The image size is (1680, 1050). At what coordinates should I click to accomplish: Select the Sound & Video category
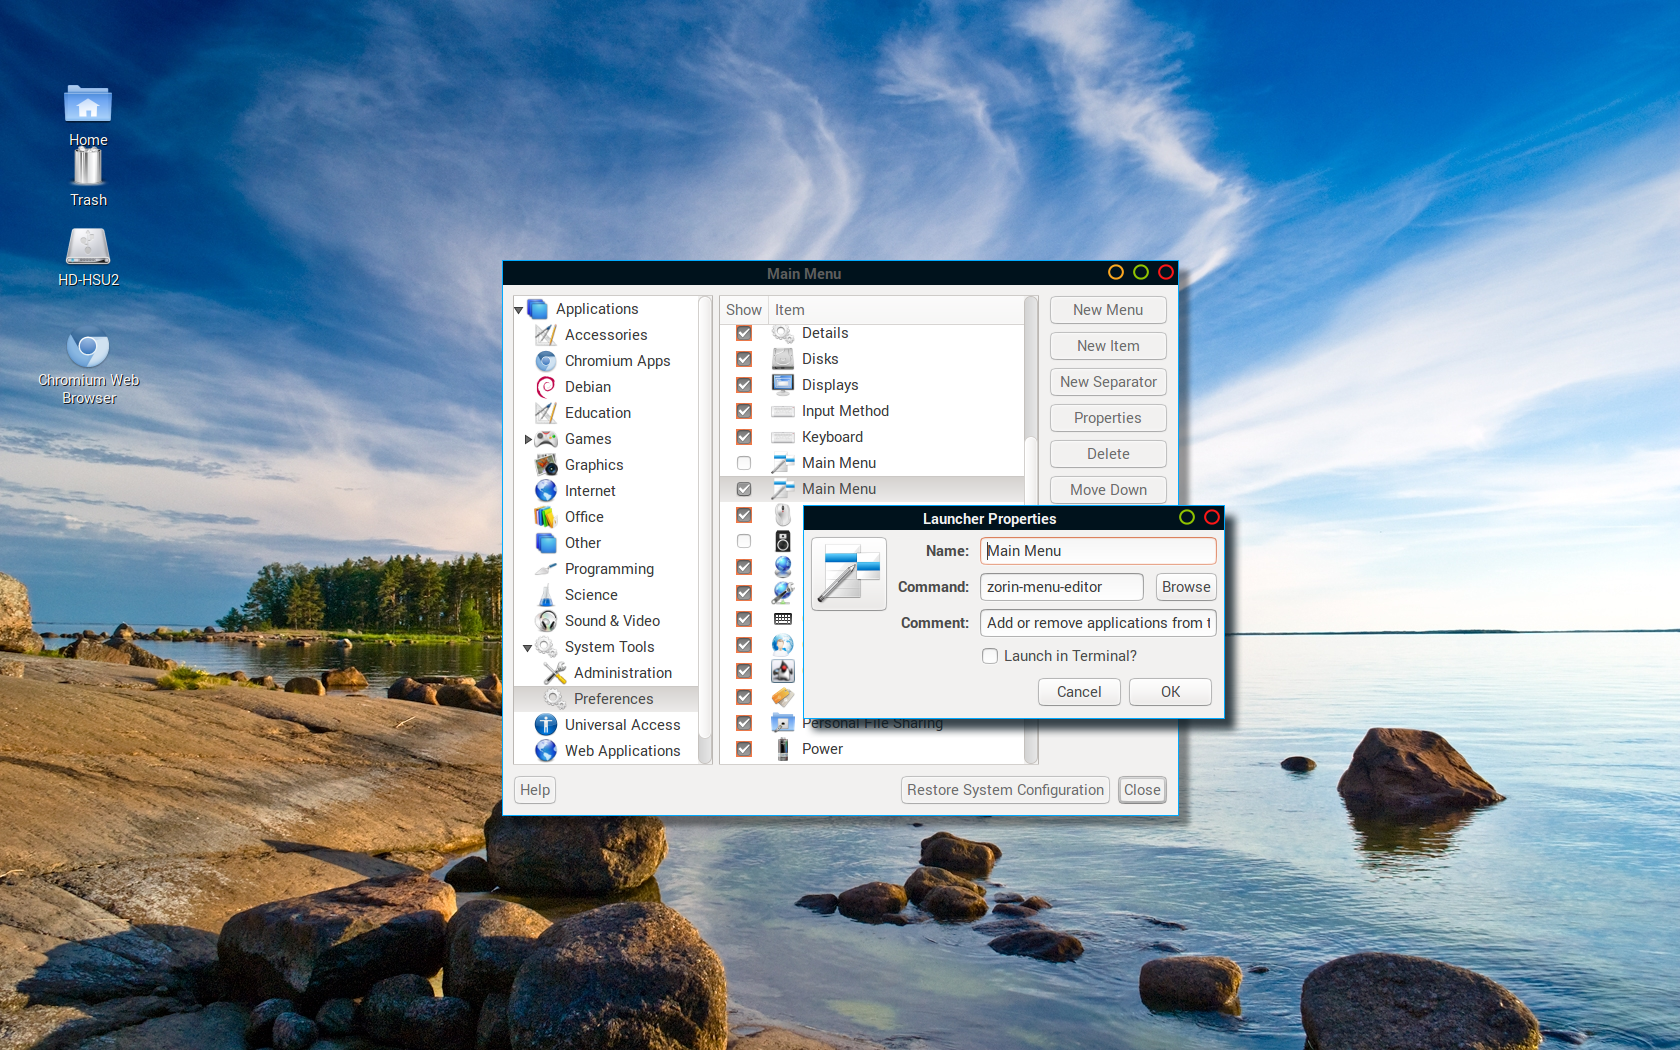point(612,621)
